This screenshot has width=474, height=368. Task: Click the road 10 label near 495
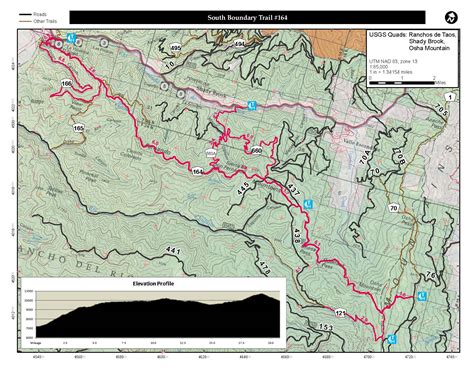(x=170, y=66)
